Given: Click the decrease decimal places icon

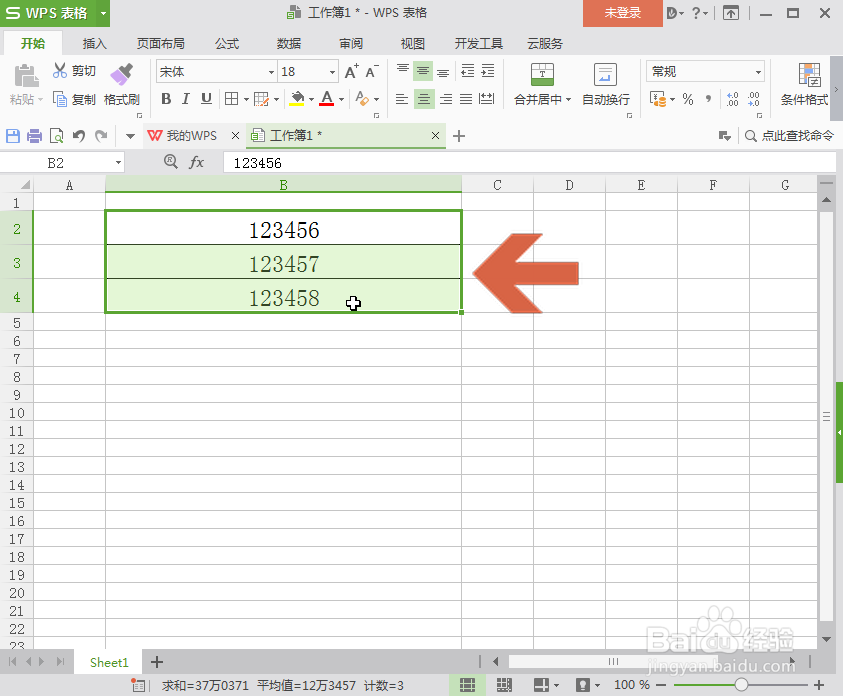Looking at the screenshot, I should [753, 99].
